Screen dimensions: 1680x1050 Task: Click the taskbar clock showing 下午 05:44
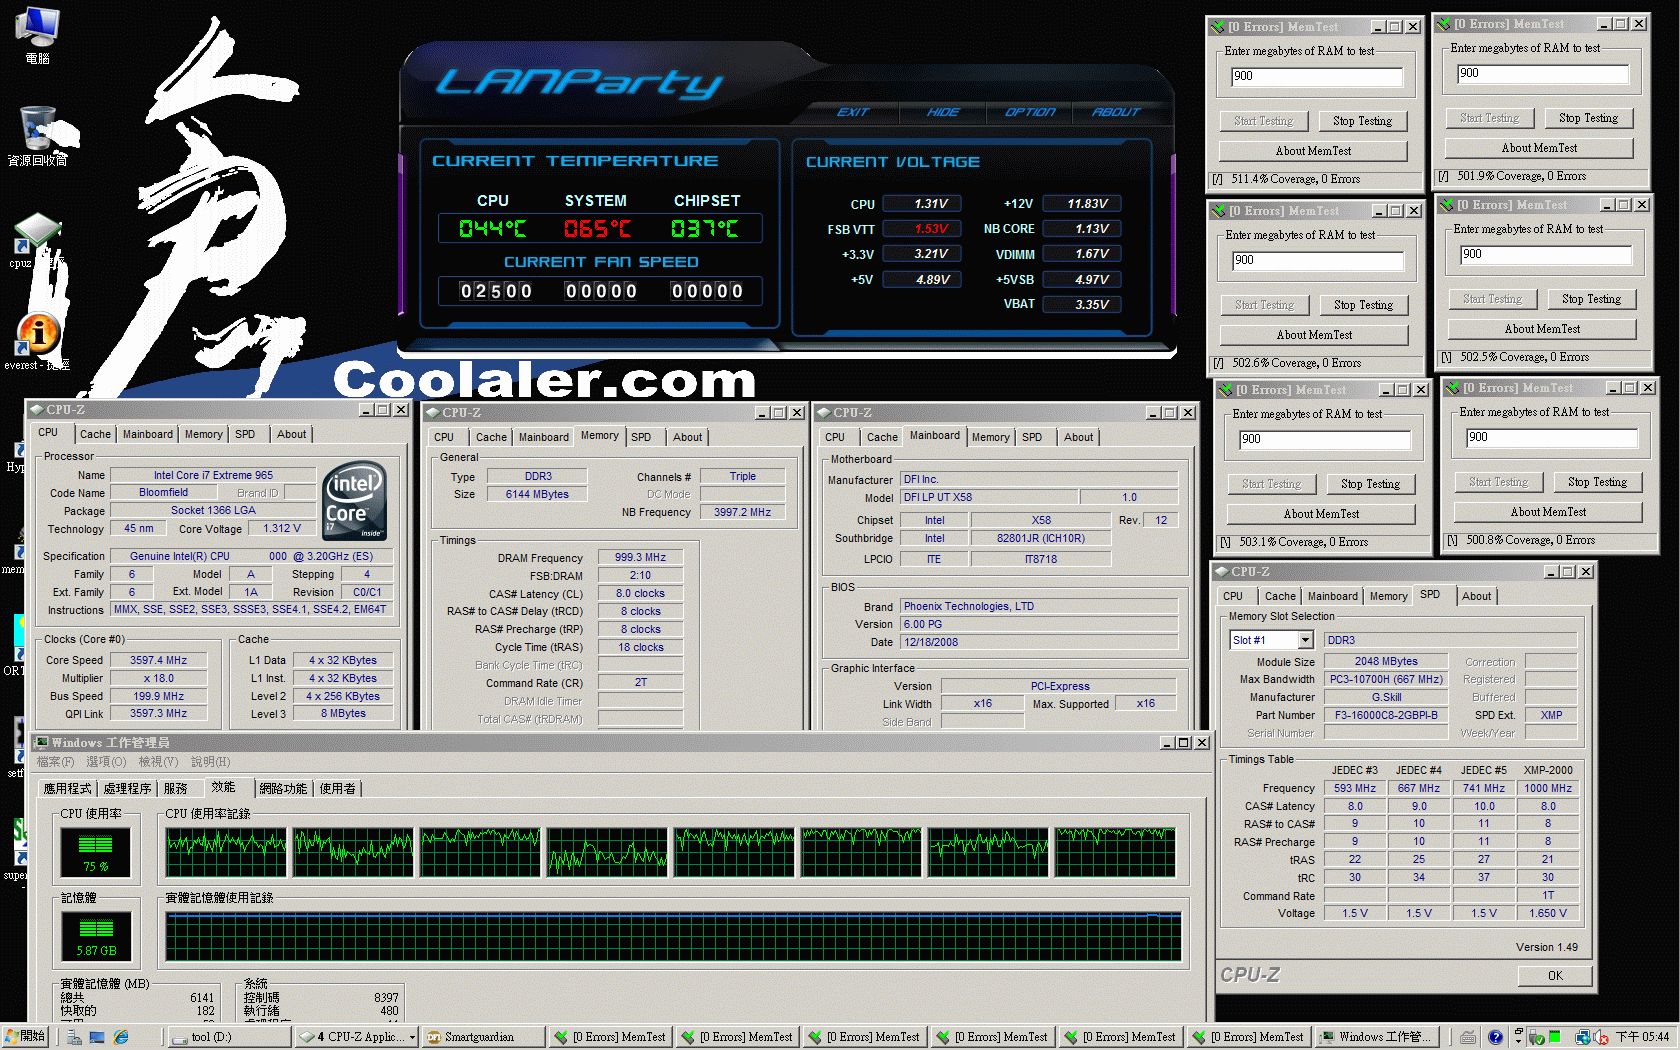pos(1642,1037)
